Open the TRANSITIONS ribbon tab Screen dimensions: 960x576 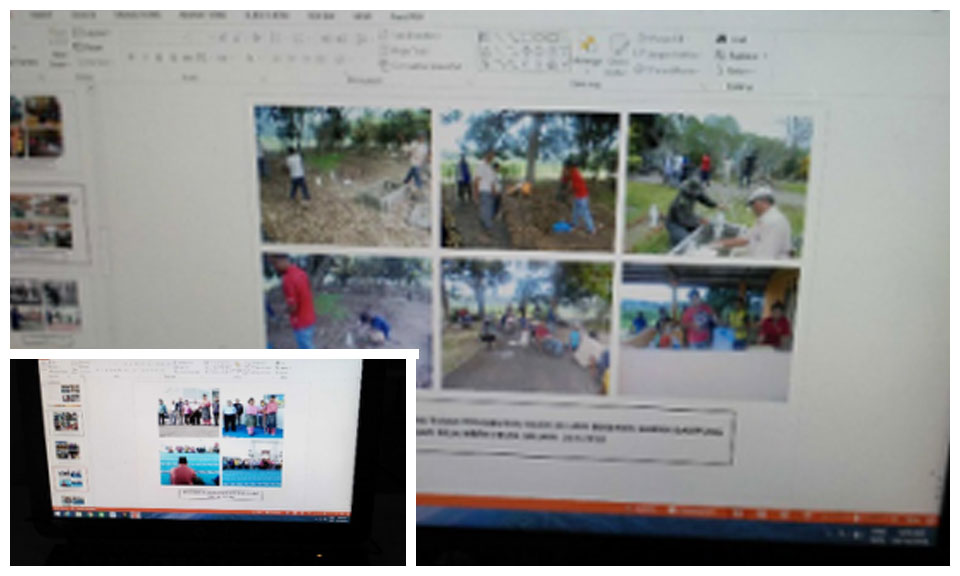tap(137, 17)
